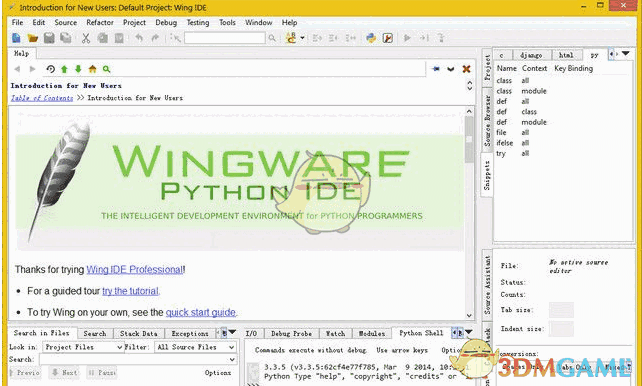Click the AB spelling/completion toolbar icon
This screenshot has width=642, height=386.
pos(291,38)
